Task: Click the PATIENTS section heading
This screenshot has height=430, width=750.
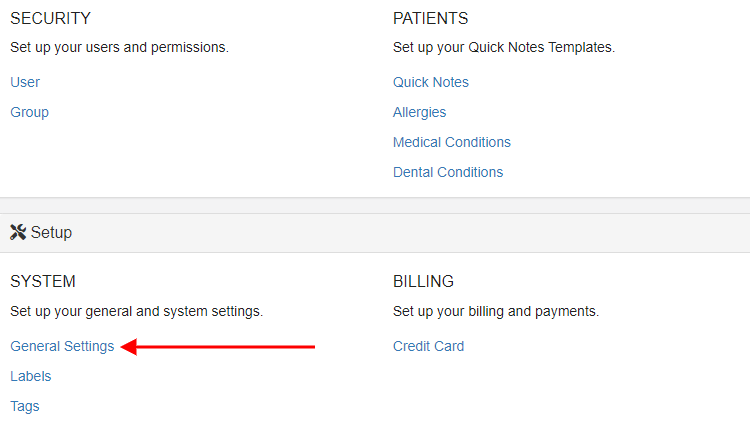Action: [x=430, y=18]
